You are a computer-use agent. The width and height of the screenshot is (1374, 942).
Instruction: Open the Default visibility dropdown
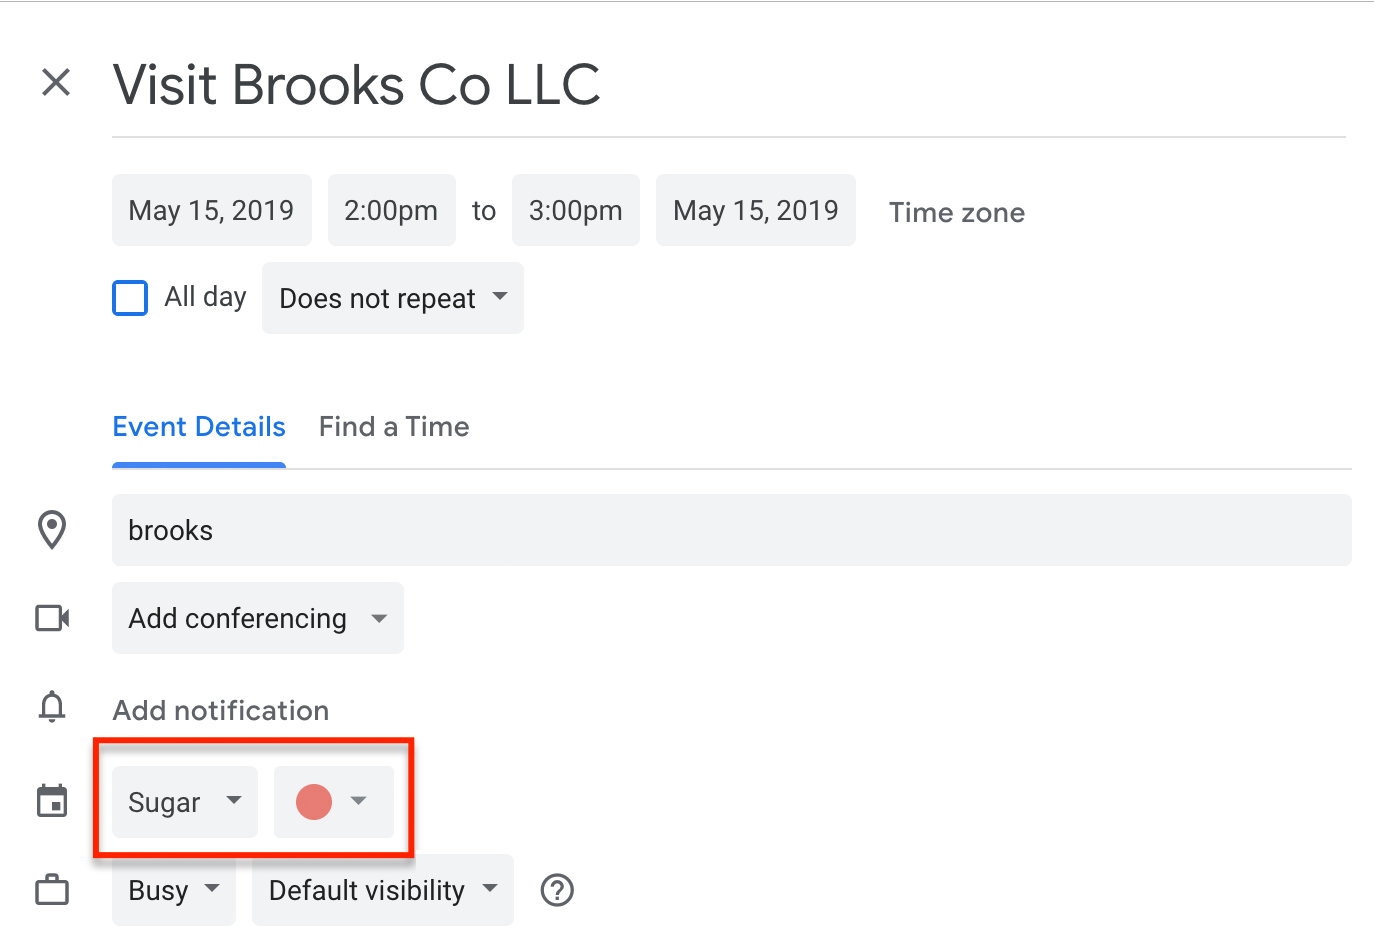[x=382, y=890]
